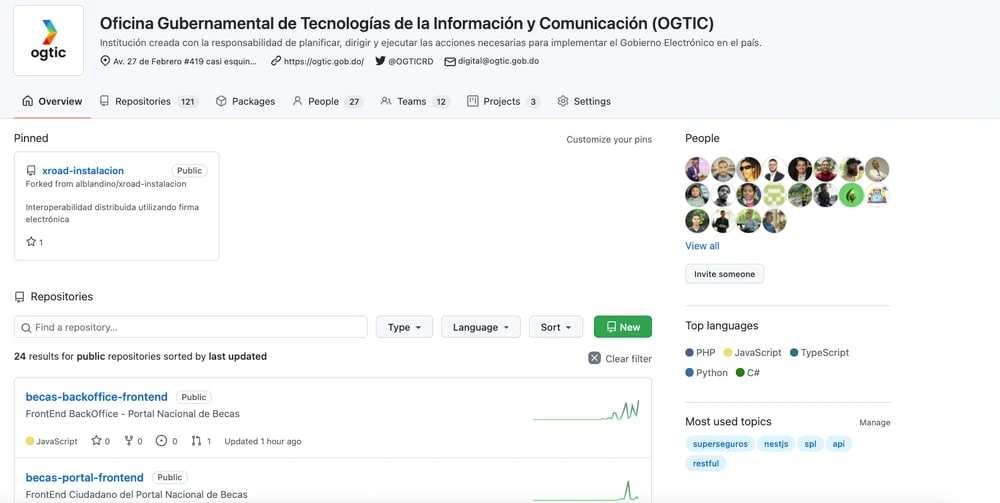
Task: Click activity graph of becas-portal-frontend
Action: (586, 491)
